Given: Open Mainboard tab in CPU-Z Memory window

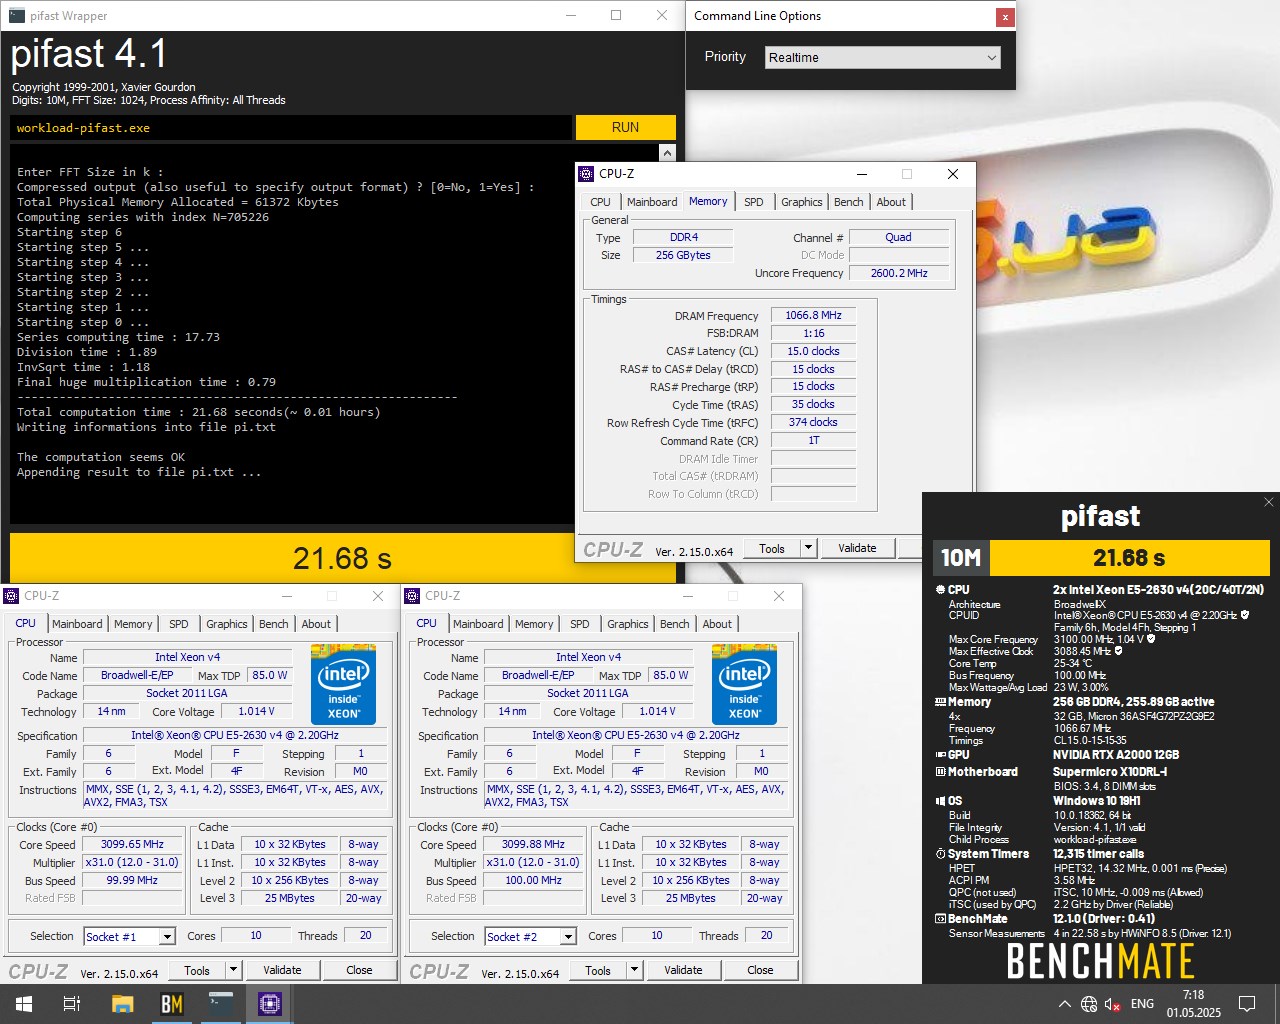Looking at the screenshot, I should pos(652,202).
